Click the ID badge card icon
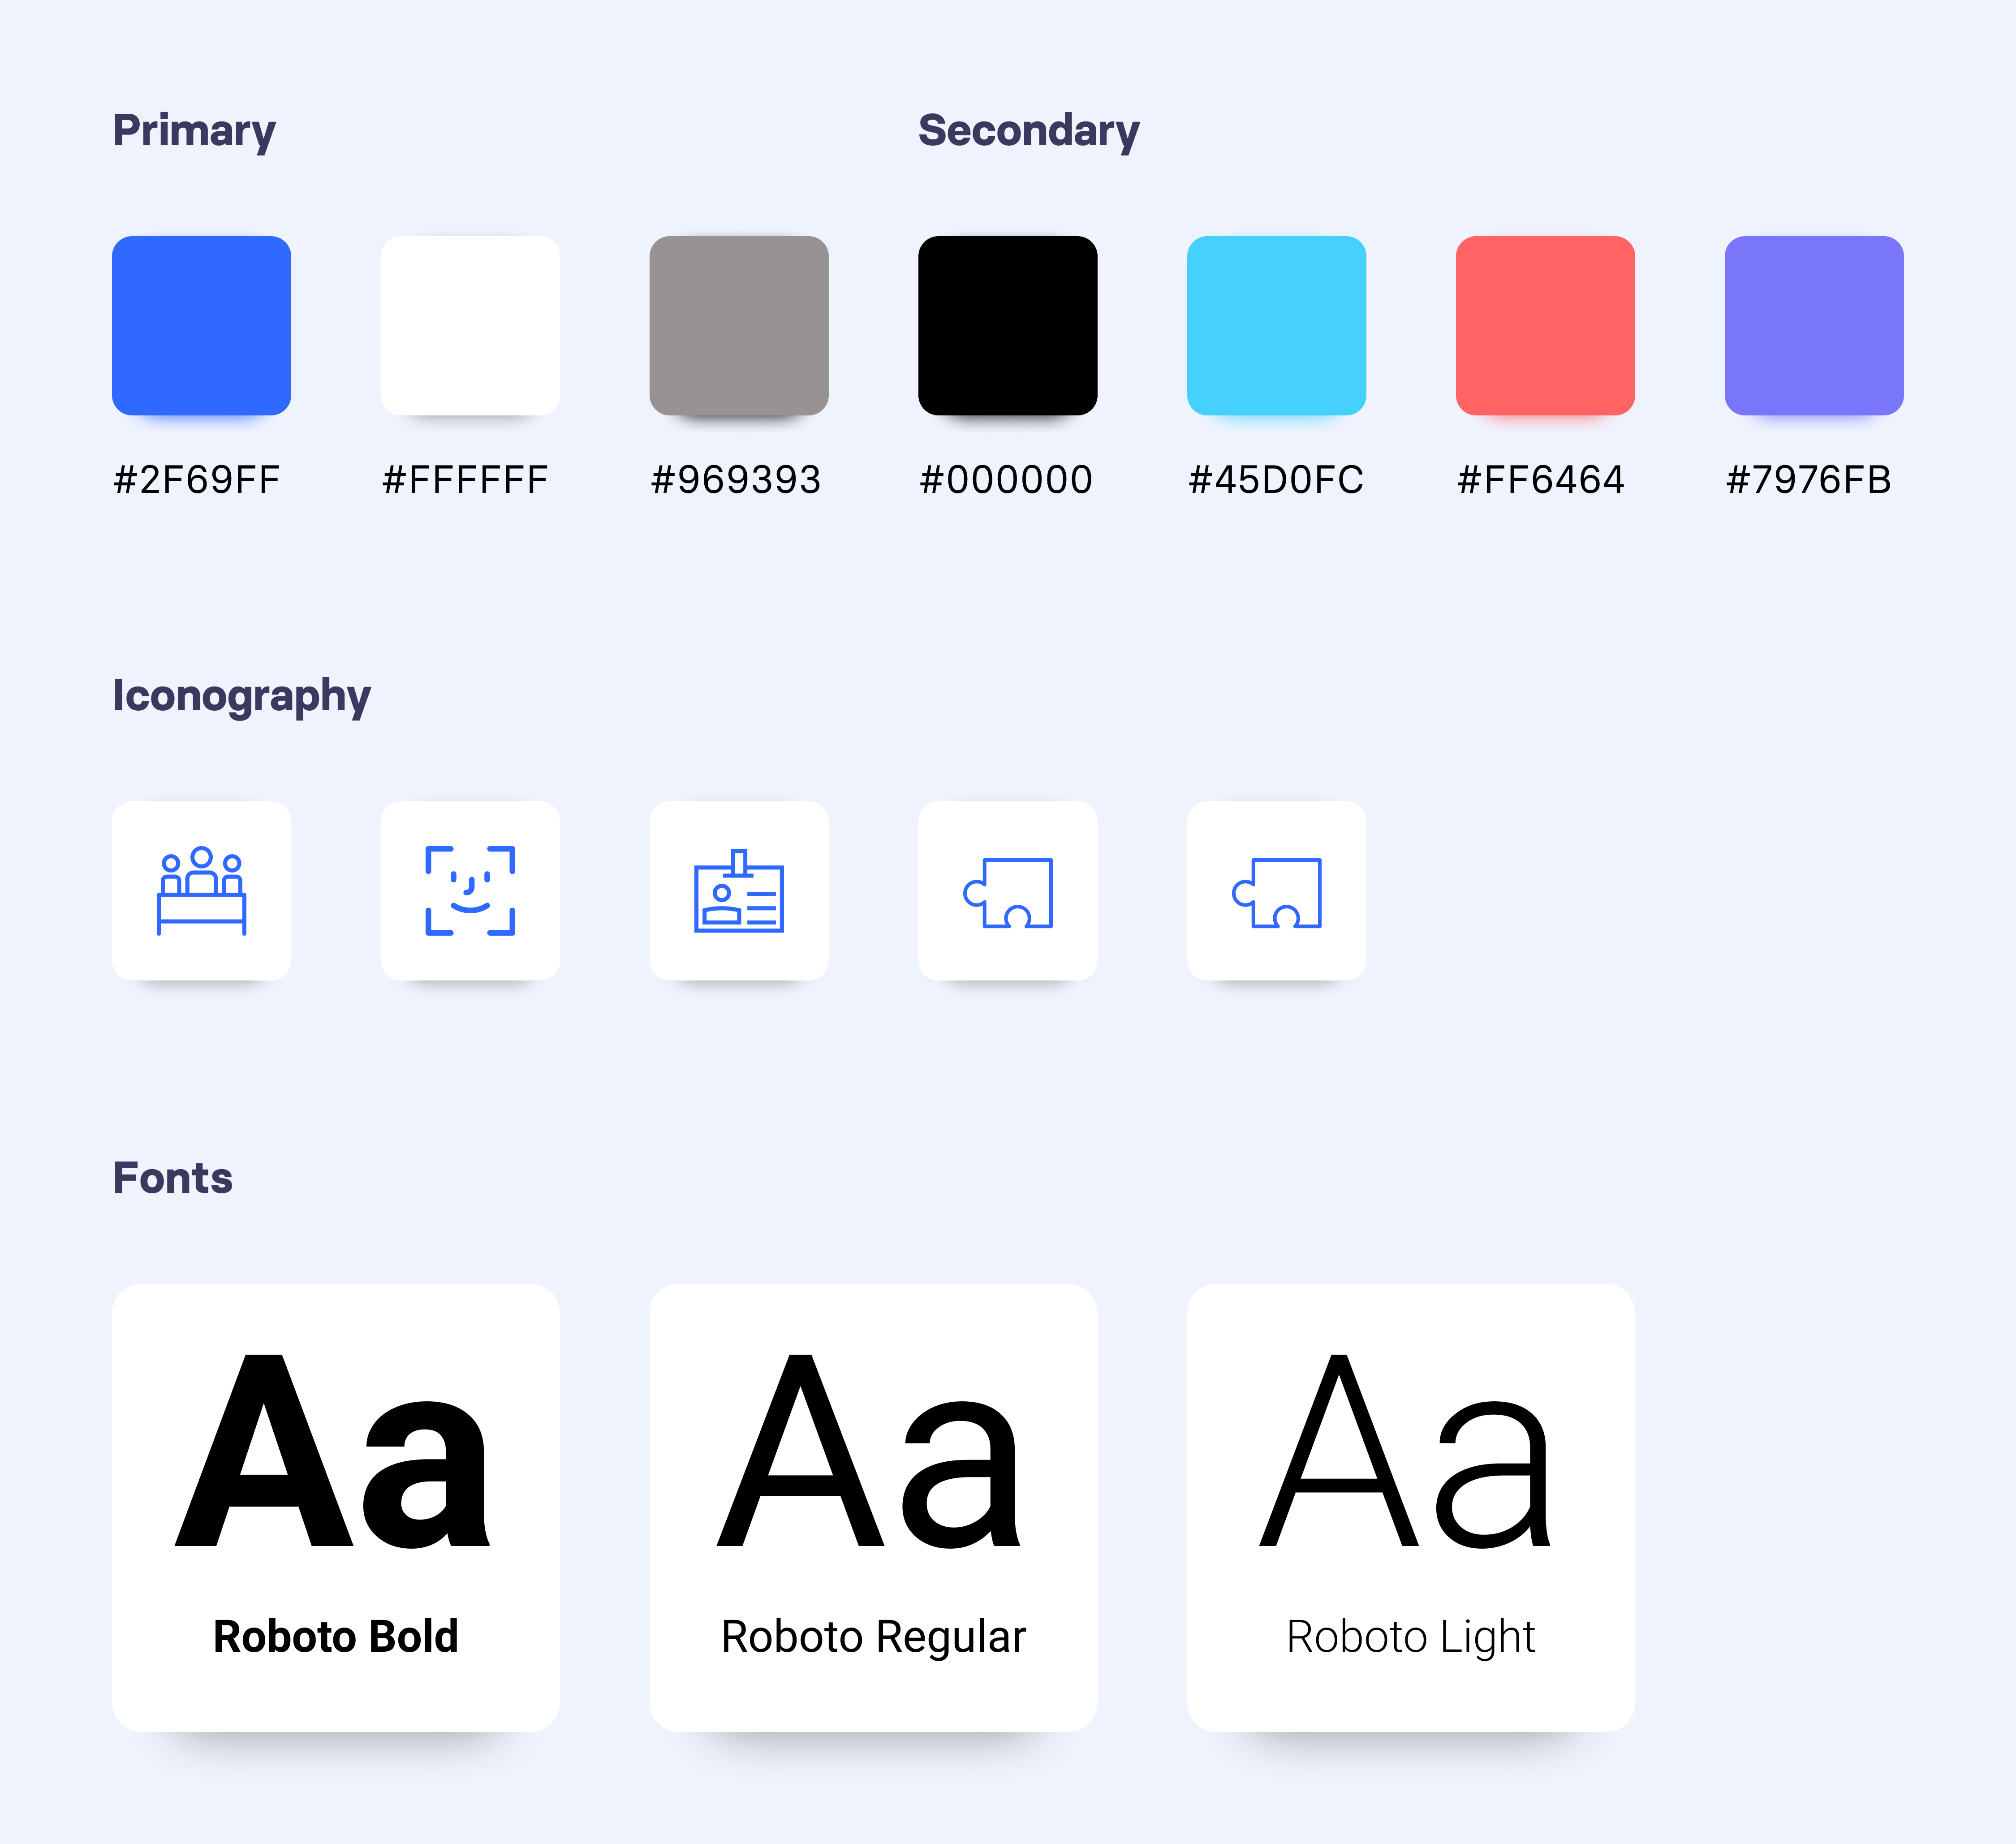 point(739,890)
